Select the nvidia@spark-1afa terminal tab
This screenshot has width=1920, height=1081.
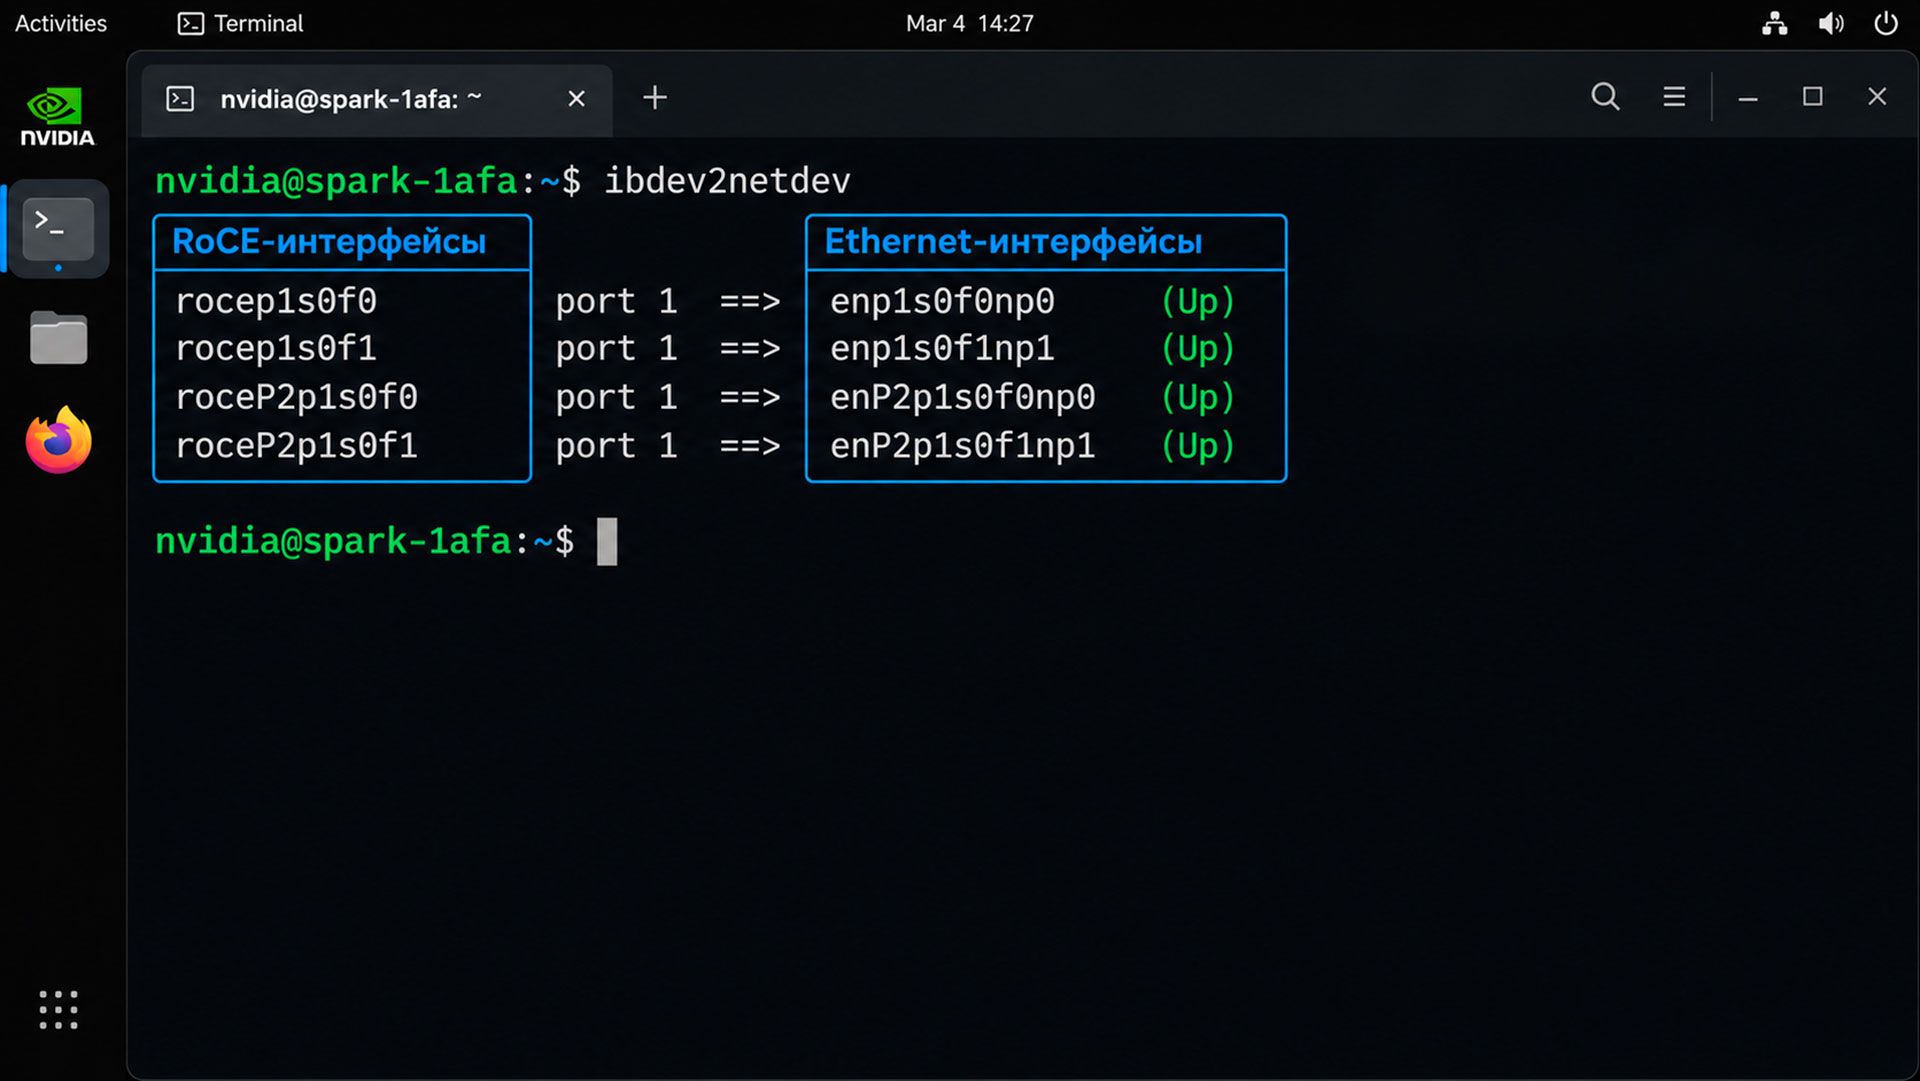[x=377, y=100]
